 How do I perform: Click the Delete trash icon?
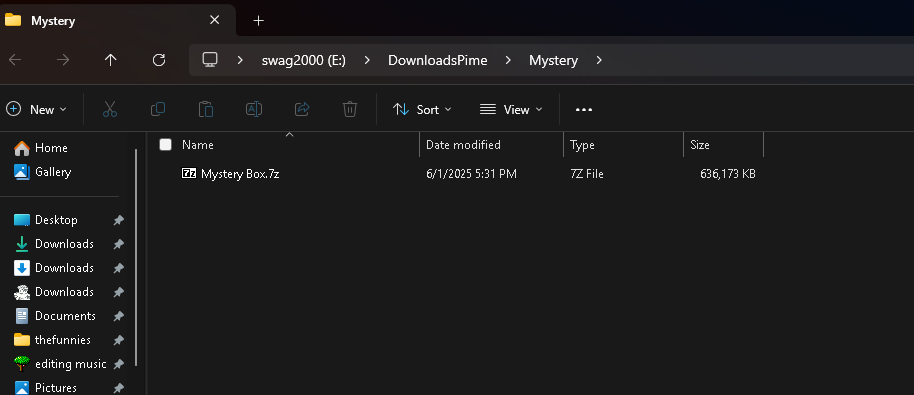[350, 109]
